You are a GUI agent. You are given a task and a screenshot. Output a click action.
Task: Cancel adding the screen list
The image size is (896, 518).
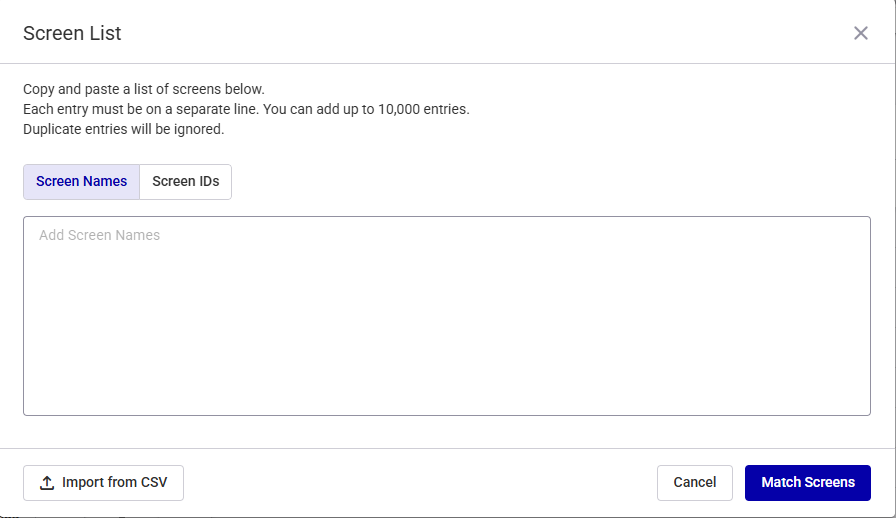tap(694, 483)
